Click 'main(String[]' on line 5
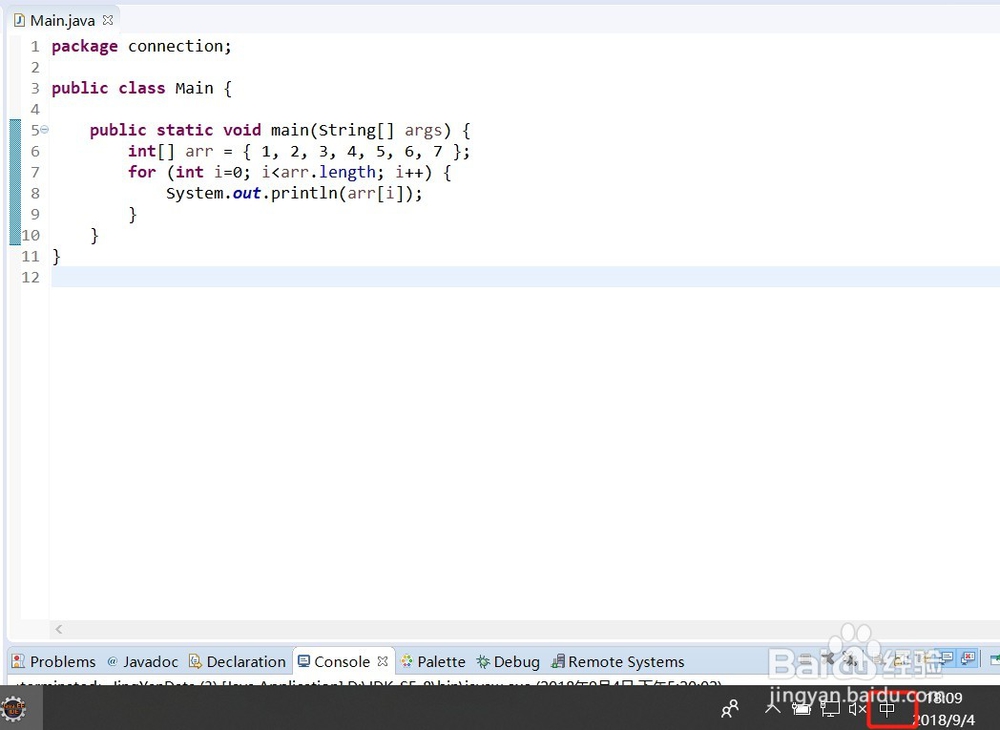The width and height of the screenshot is (1000, 730). (332, 130)
